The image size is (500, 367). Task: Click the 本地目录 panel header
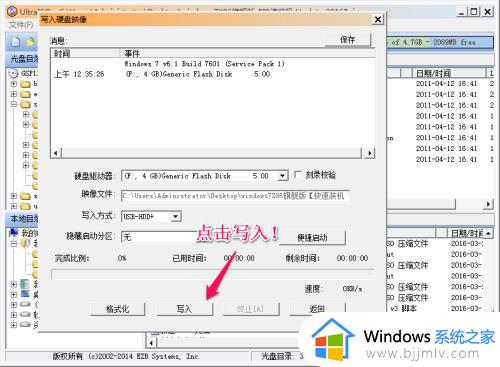pyautogui.click(x=23, y=219)
